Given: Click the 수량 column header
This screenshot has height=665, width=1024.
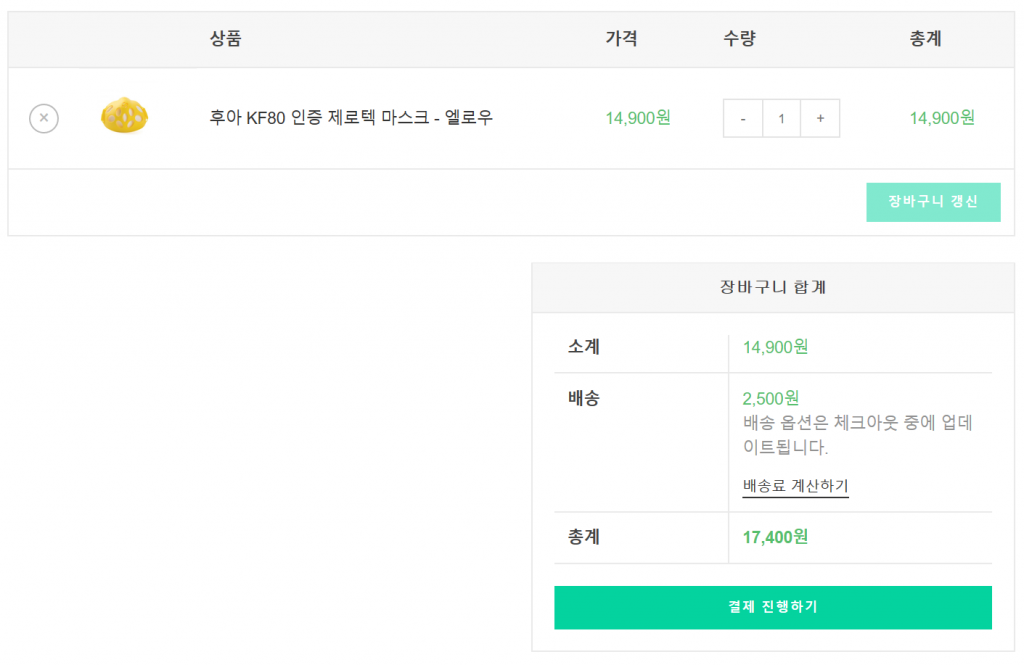Looking at the screenshot, I should (739, 39).
